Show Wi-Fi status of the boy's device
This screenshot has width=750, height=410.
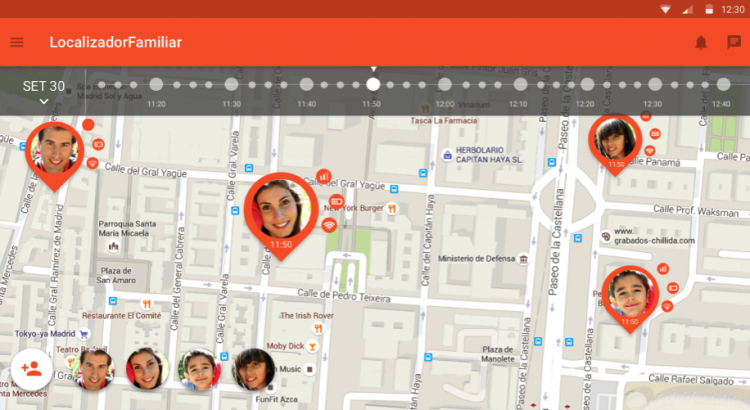(x=667, y=306)
